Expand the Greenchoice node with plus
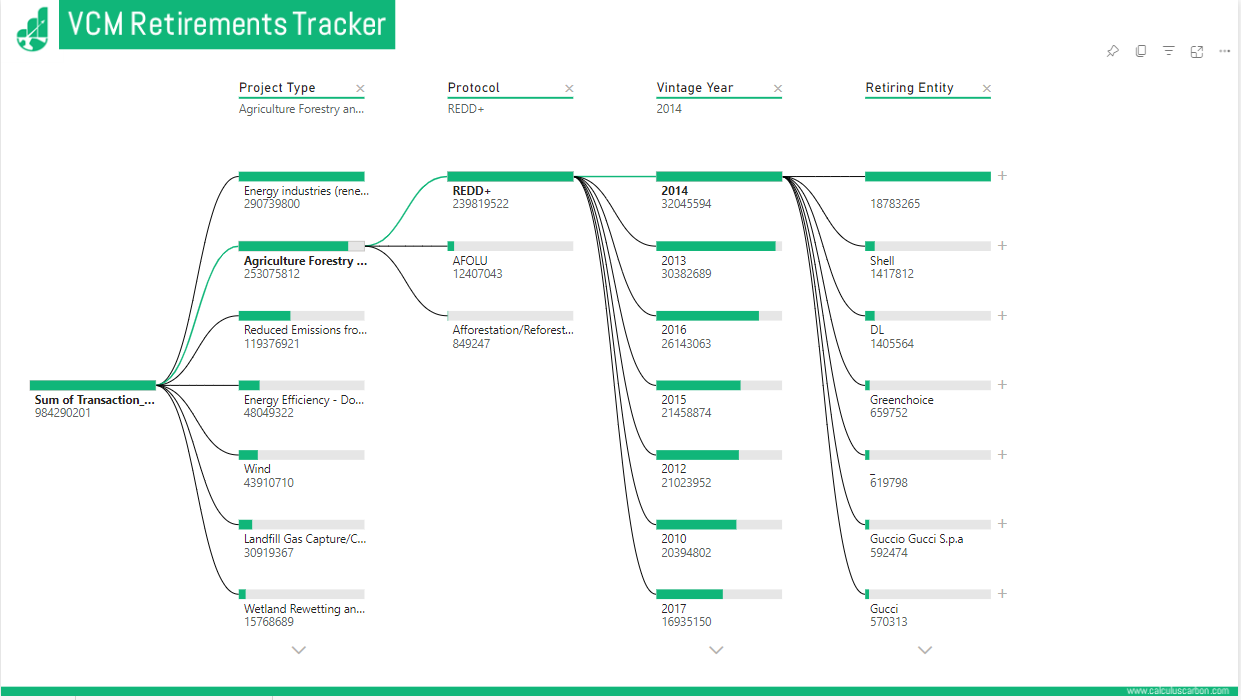 click(x=1002, y=385)
